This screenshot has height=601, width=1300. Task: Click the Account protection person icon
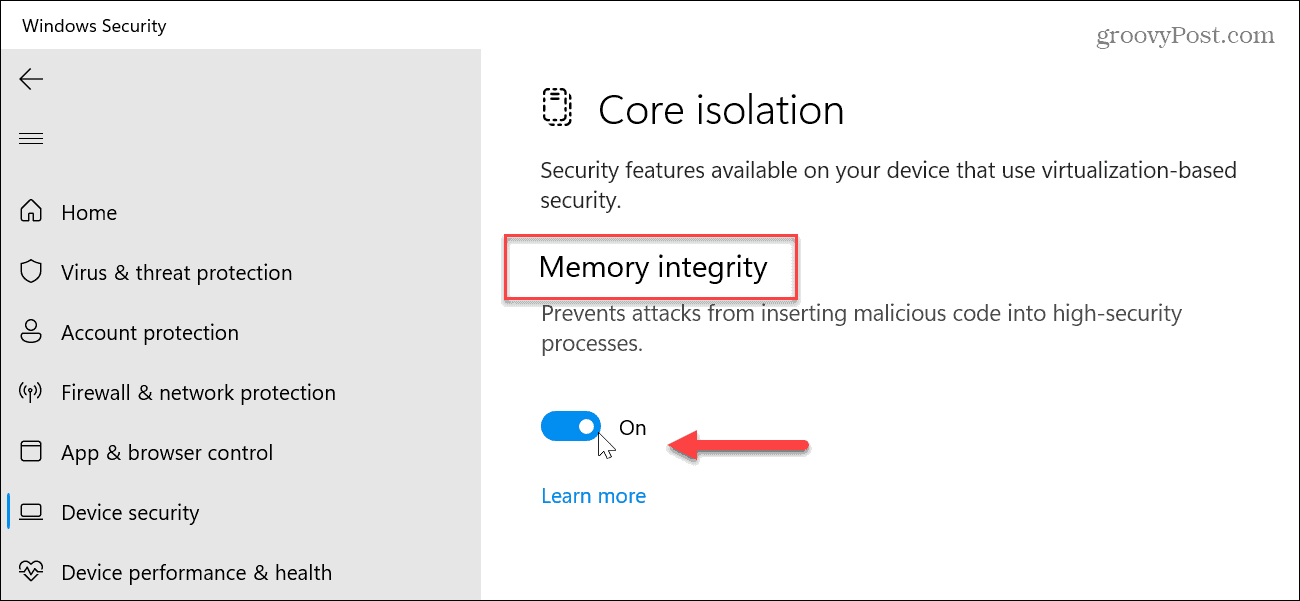[x=32, y=332]
